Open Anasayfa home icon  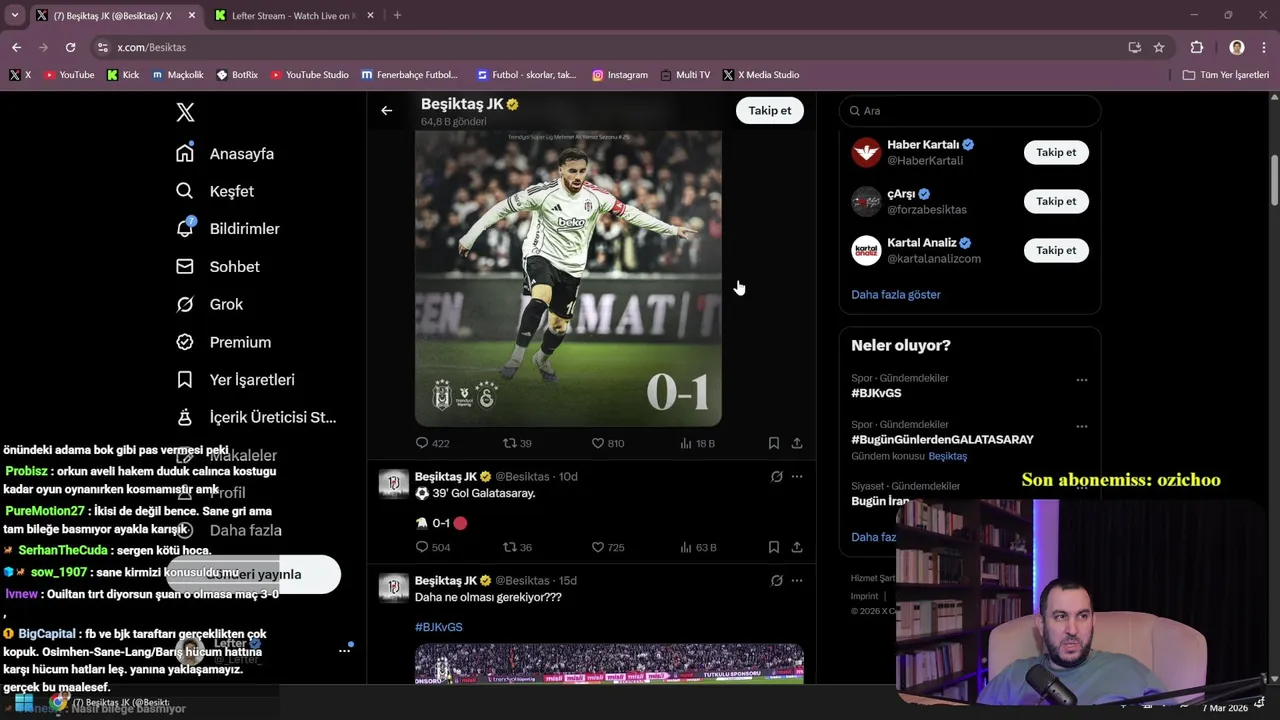click(185, 153)
